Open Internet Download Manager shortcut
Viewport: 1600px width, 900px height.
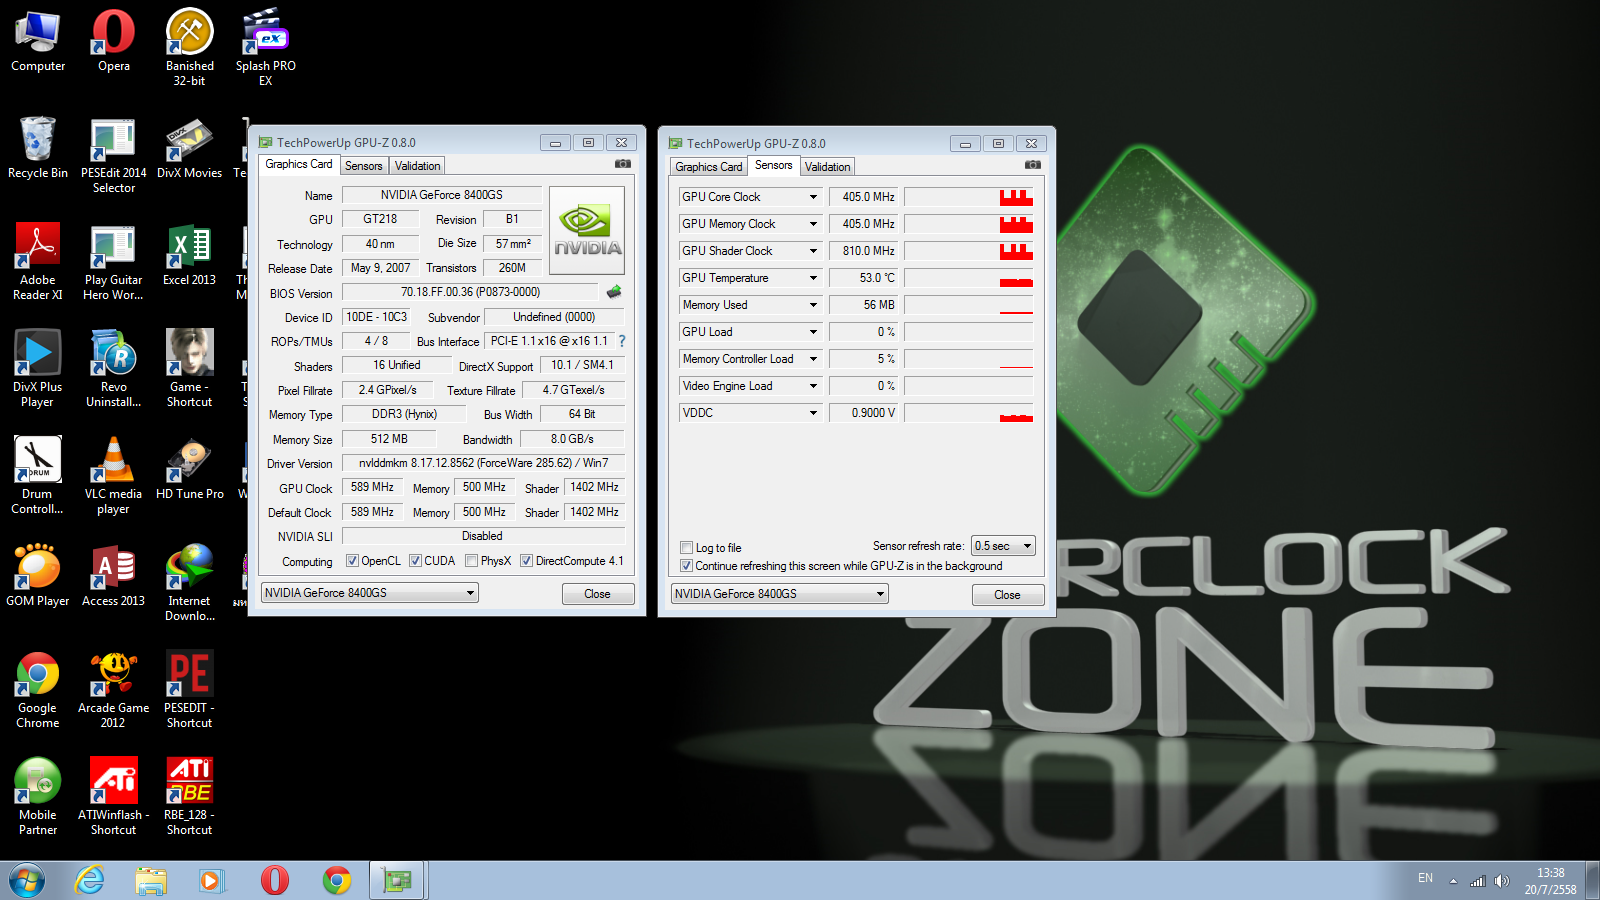[190, 582]
